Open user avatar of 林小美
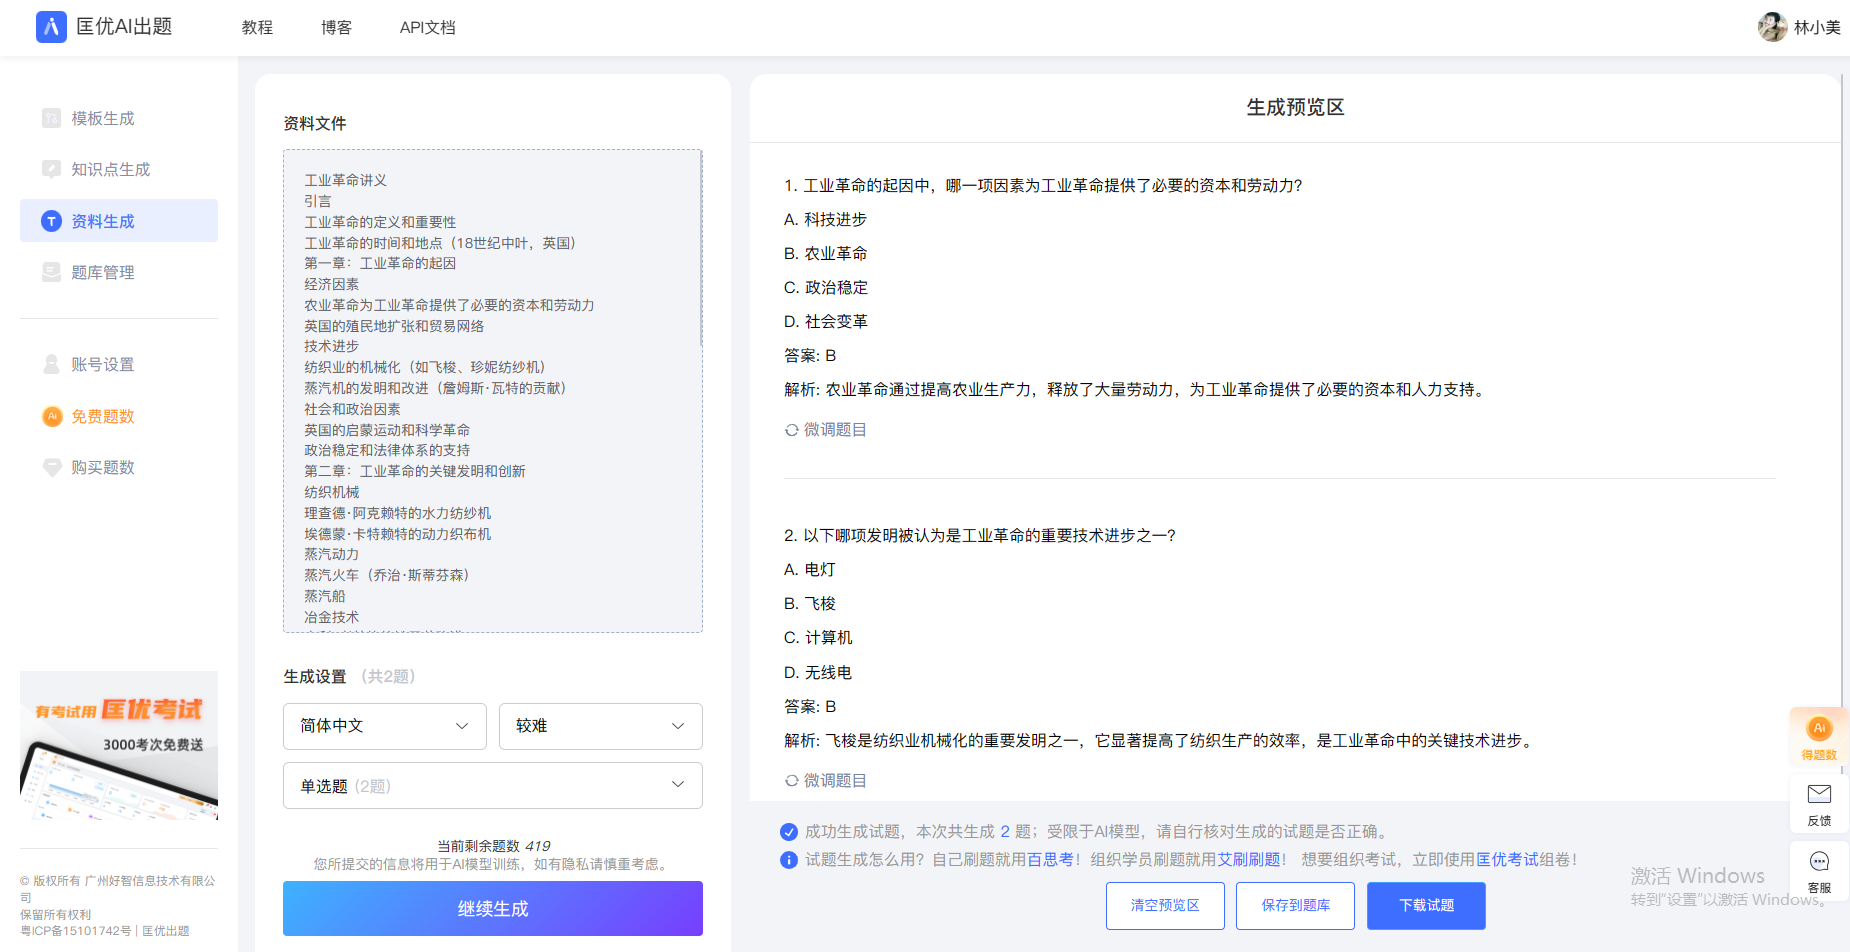The width and height of the screenshot is (1850, 952). click(x=1772, y=27)
